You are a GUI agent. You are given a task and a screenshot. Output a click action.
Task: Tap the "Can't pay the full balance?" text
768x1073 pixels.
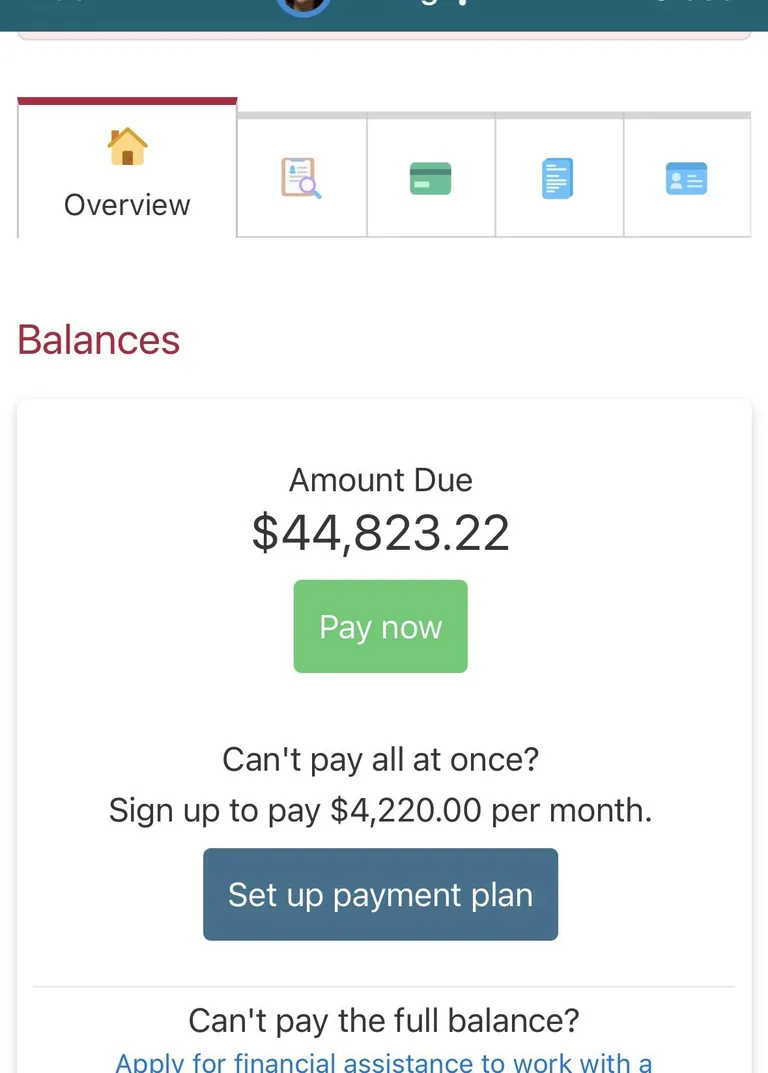pyautogui.click(x=384, y=1021)
